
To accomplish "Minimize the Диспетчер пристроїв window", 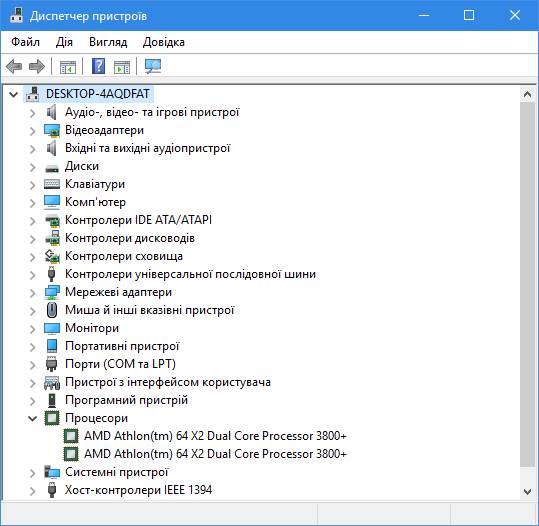I will point(424,15).
